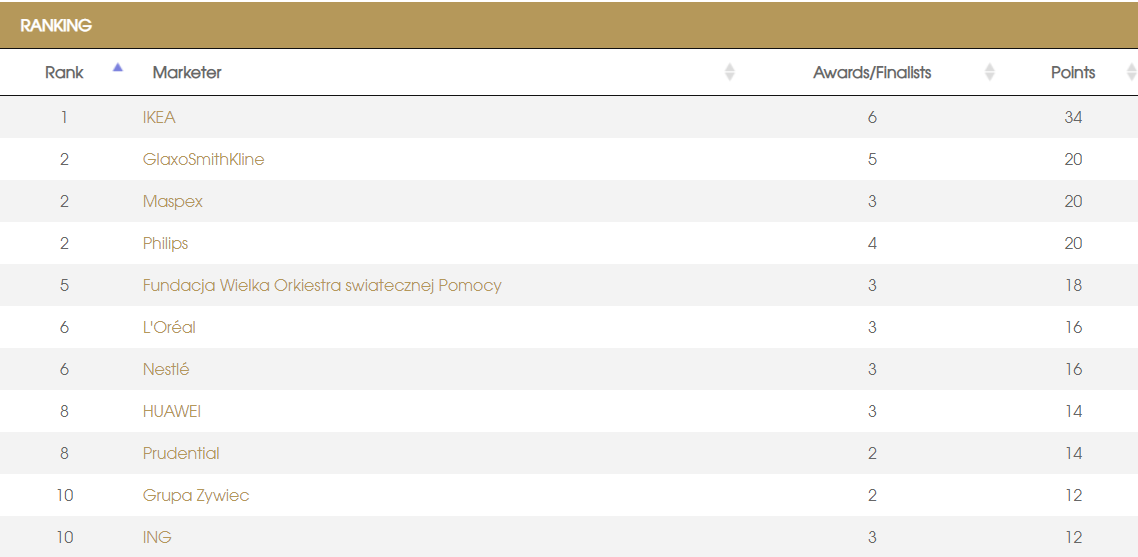Click the Marketer column sort arrows
The height and width of the screenshot is (557, 1138).
[x=729, y=72]
